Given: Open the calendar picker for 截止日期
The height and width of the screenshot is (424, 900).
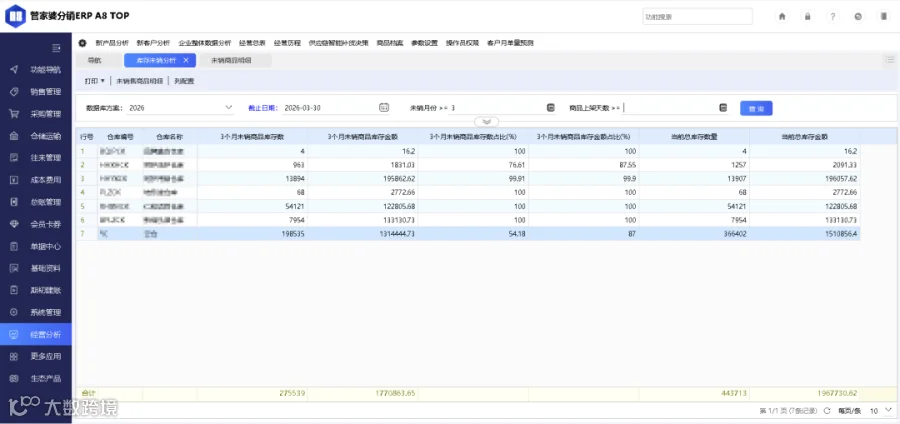Looking at the screenshot, I should (x=384, y=107).
